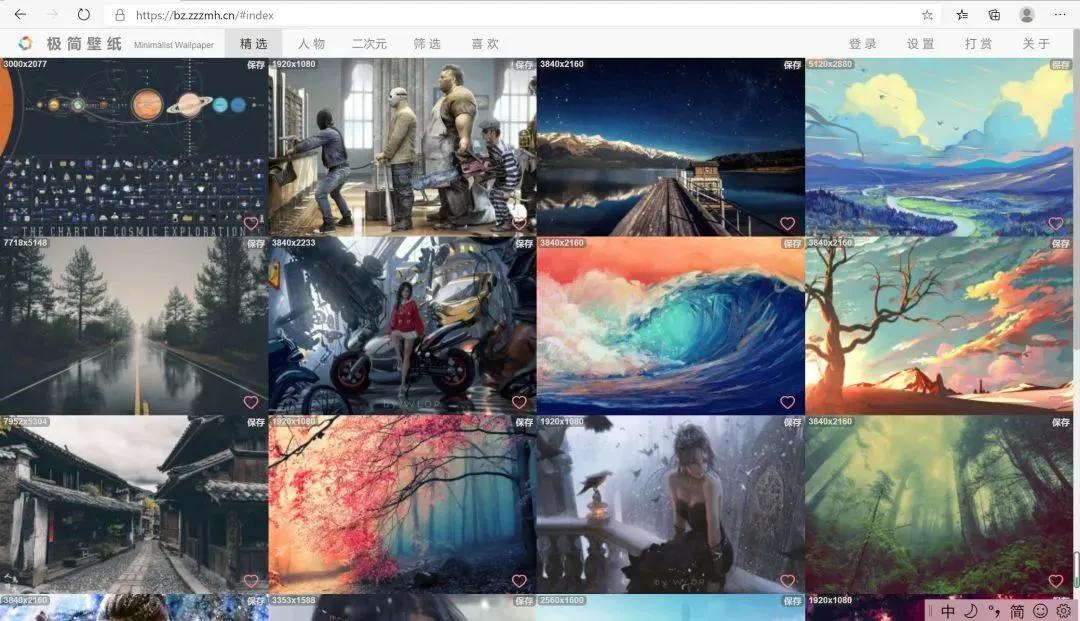Save the heist characters 1920x1080 wallpaper
The image size is (1080, 621).
click(x=524, y=65)
